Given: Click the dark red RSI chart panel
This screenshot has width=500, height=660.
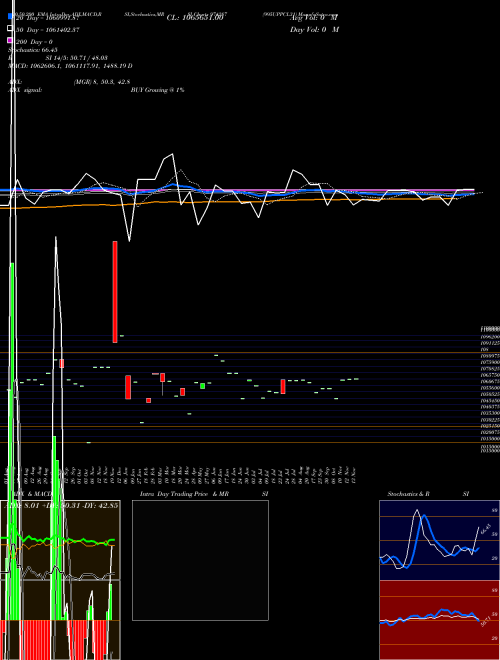Looking at the screenshot, I should tap(439, 620).
